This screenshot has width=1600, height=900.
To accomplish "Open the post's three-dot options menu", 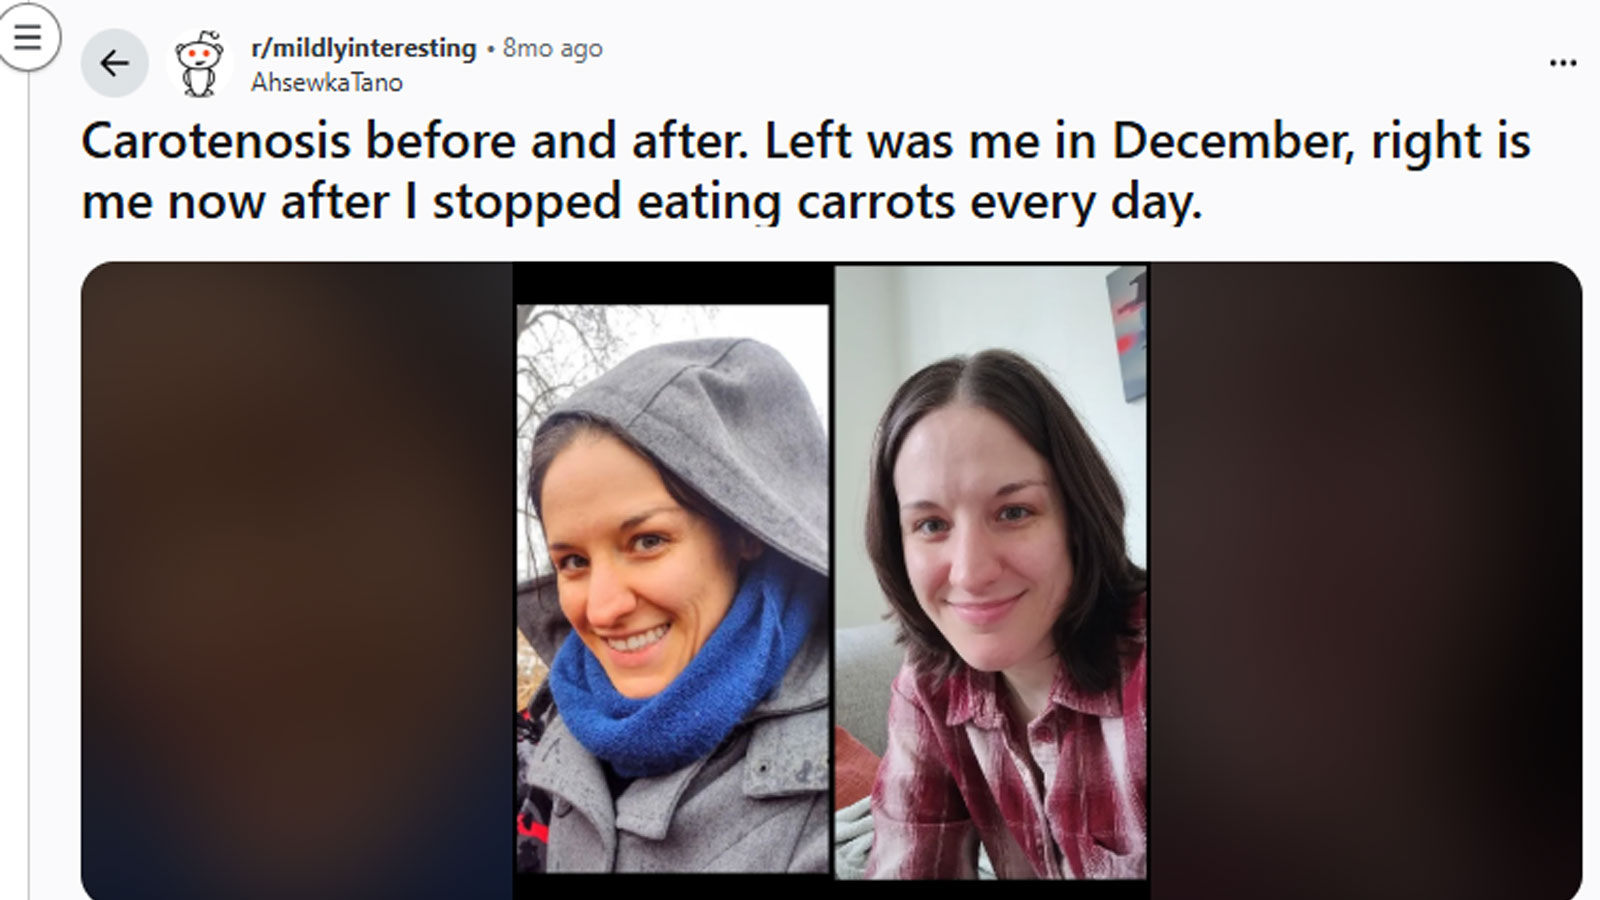I will [1562, 63].
